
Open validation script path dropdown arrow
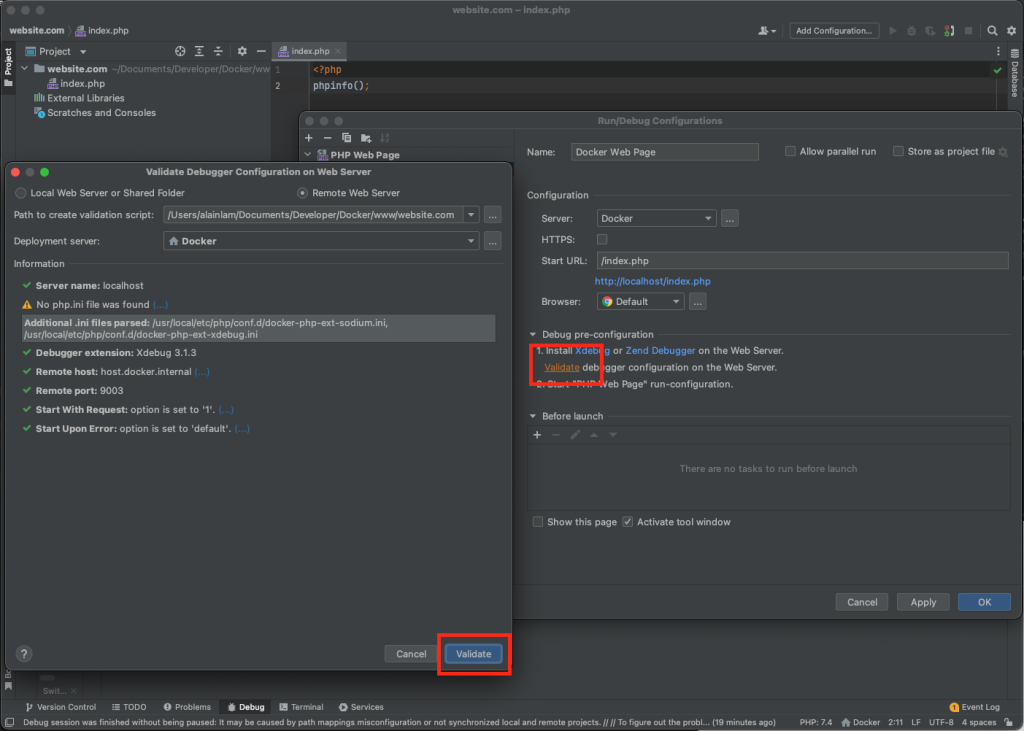[x=471, y=215]
